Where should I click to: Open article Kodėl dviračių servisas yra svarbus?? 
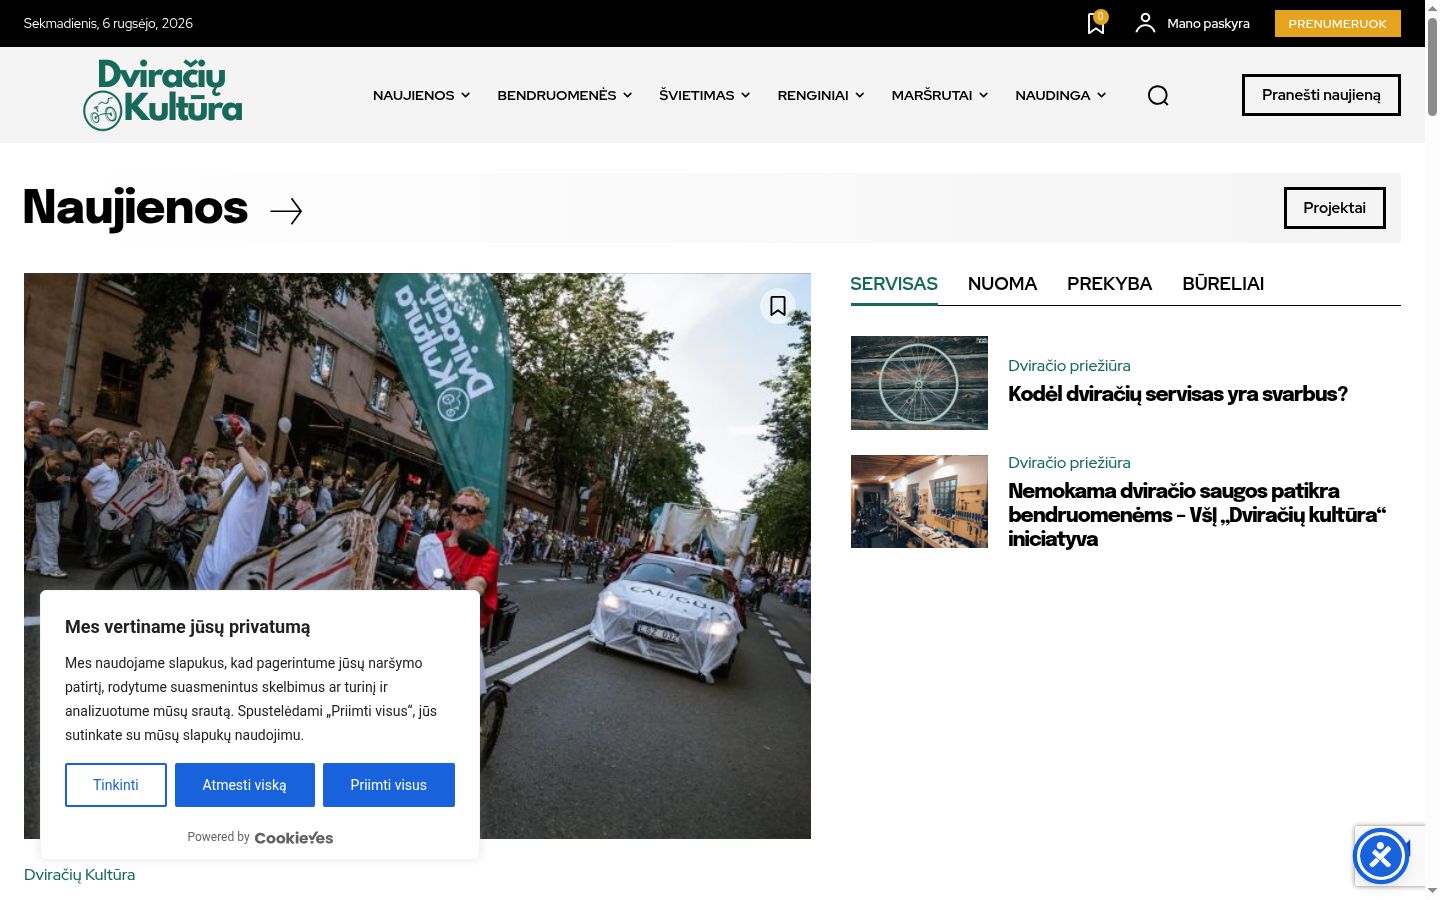click(x=1178, y=394)
